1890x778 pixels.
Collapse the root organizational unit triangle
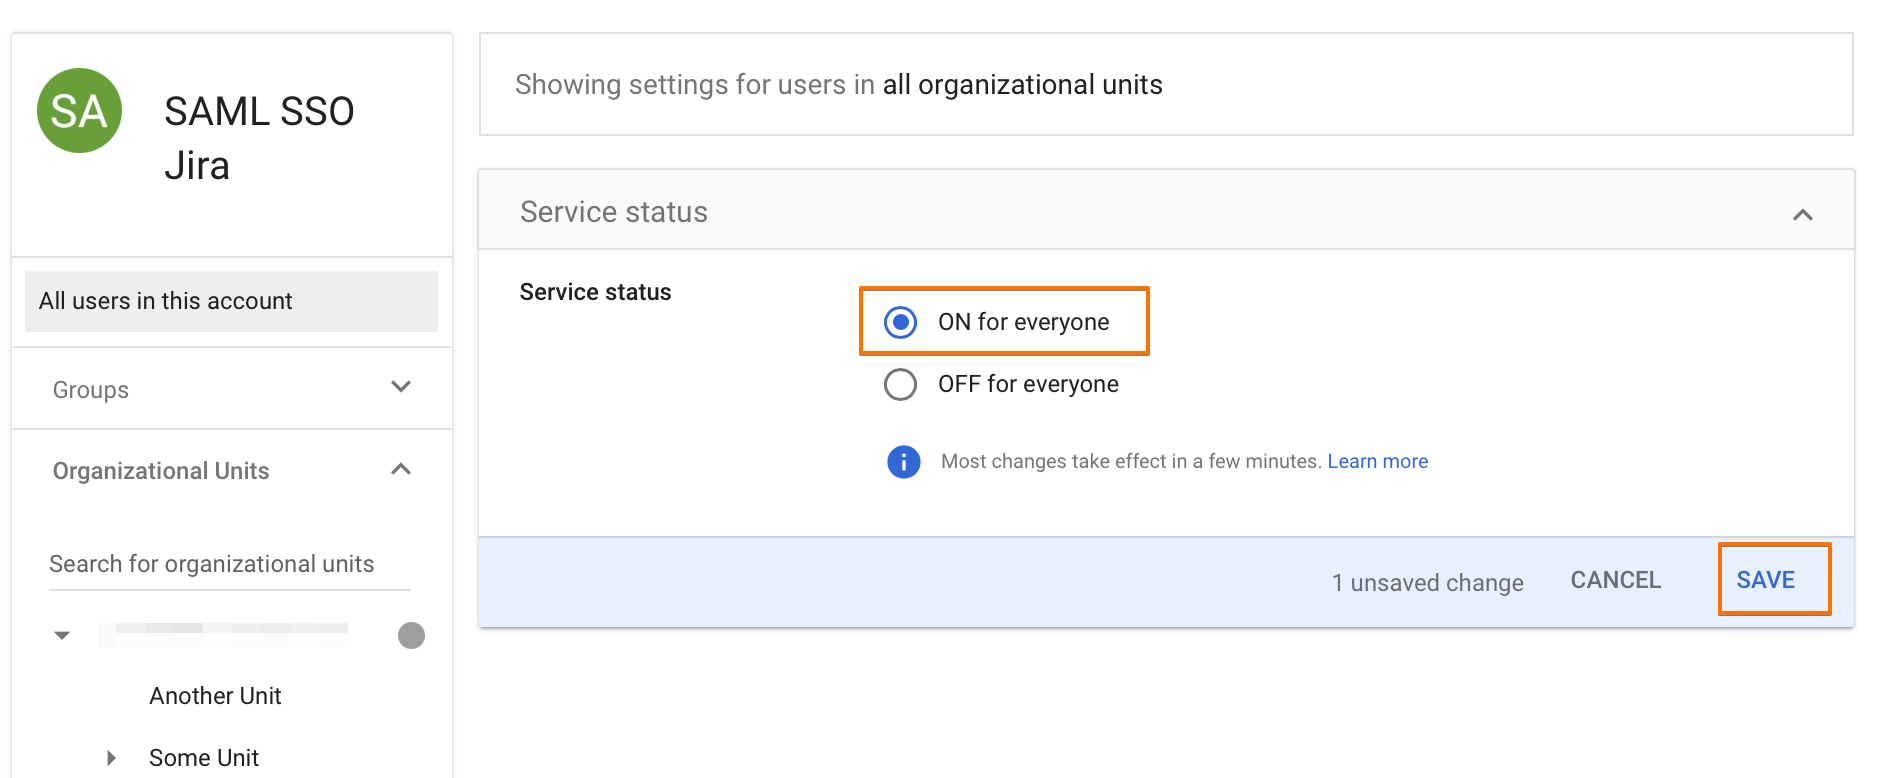[62, 635]
